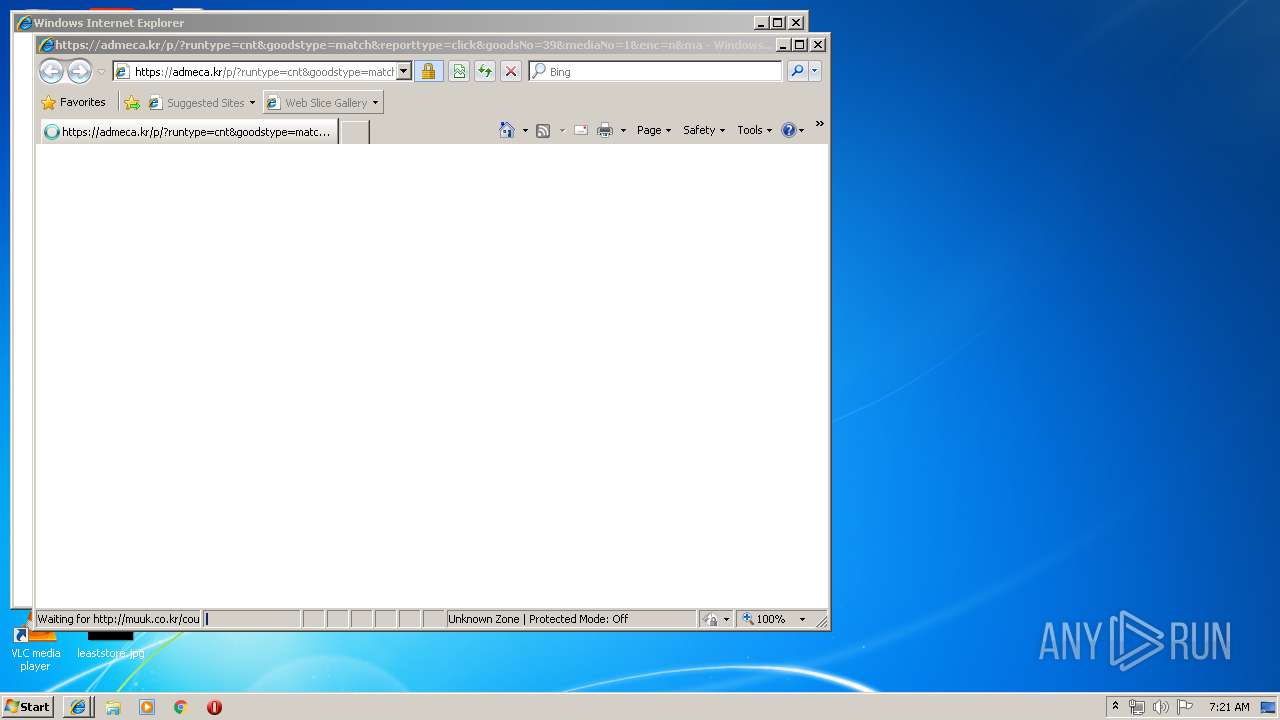Open the Page menu
Viewport: 1280px width, 720px height.
(x=654, y=130)
